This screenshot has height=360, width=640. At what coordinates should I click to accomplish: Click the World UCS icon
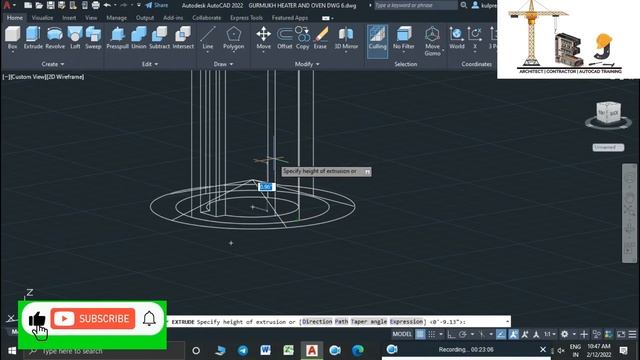tap(457, 37)
